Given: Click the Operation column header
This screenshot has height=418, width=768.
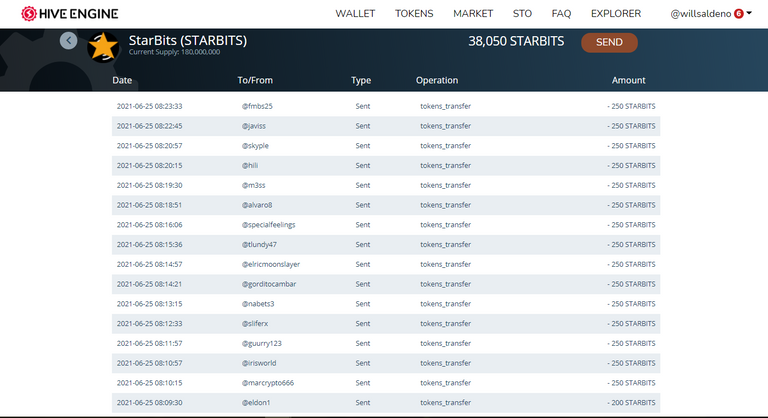Looking at the screenshot, I should [x=437, y=80].
